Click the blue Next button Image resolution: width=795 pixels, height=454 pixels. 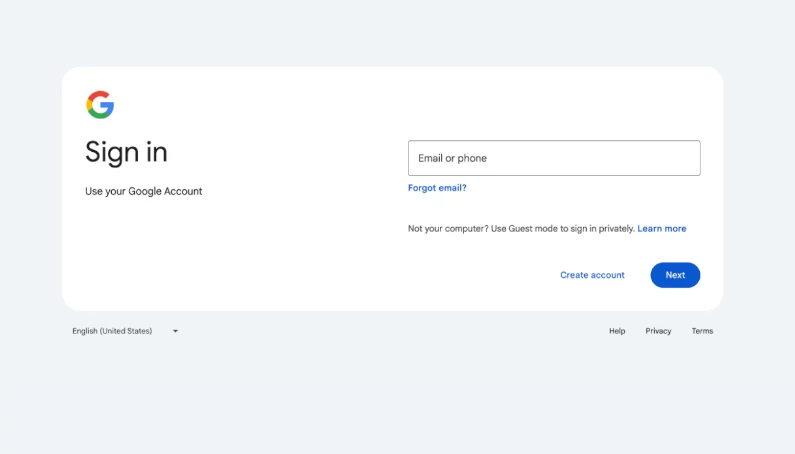click(x=675, y=275)
